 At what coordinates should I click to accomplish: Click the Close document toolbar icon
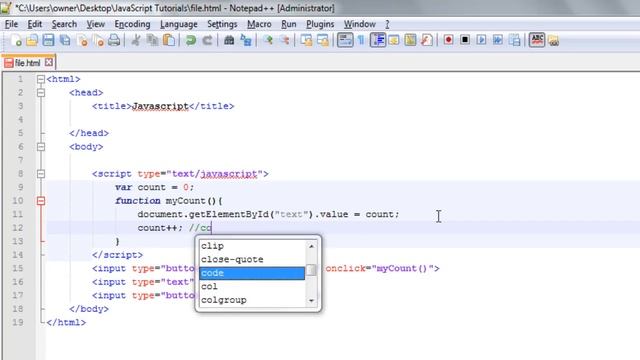pyautogui.click(x=82, y=40)
